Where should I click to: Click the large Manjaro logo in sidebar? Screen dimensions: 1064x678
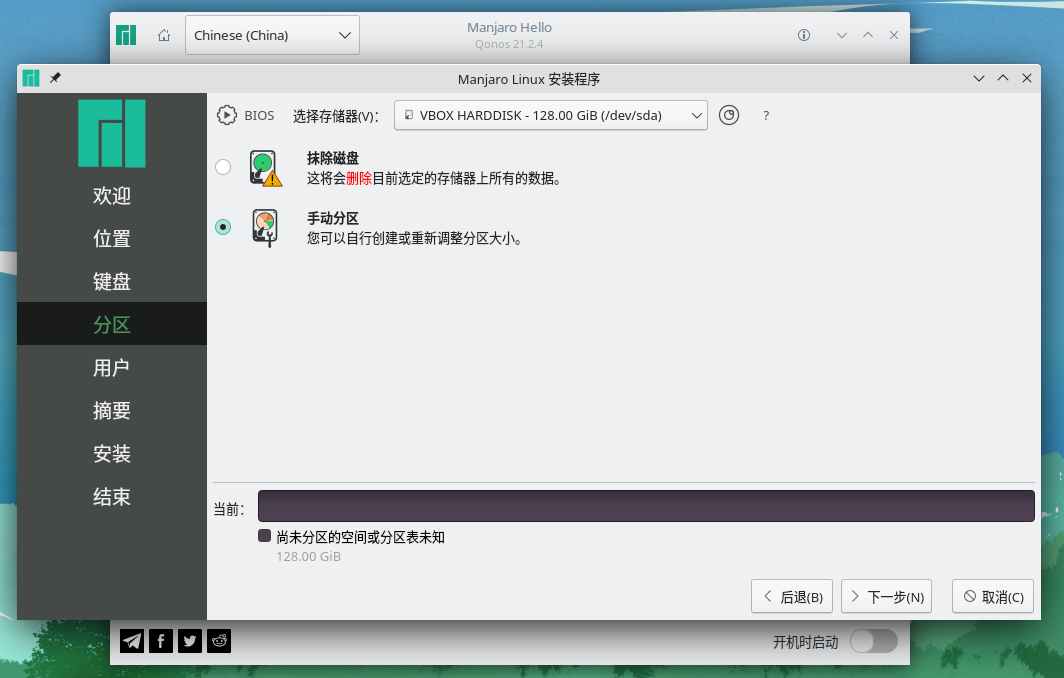click(x=112, y=133)
